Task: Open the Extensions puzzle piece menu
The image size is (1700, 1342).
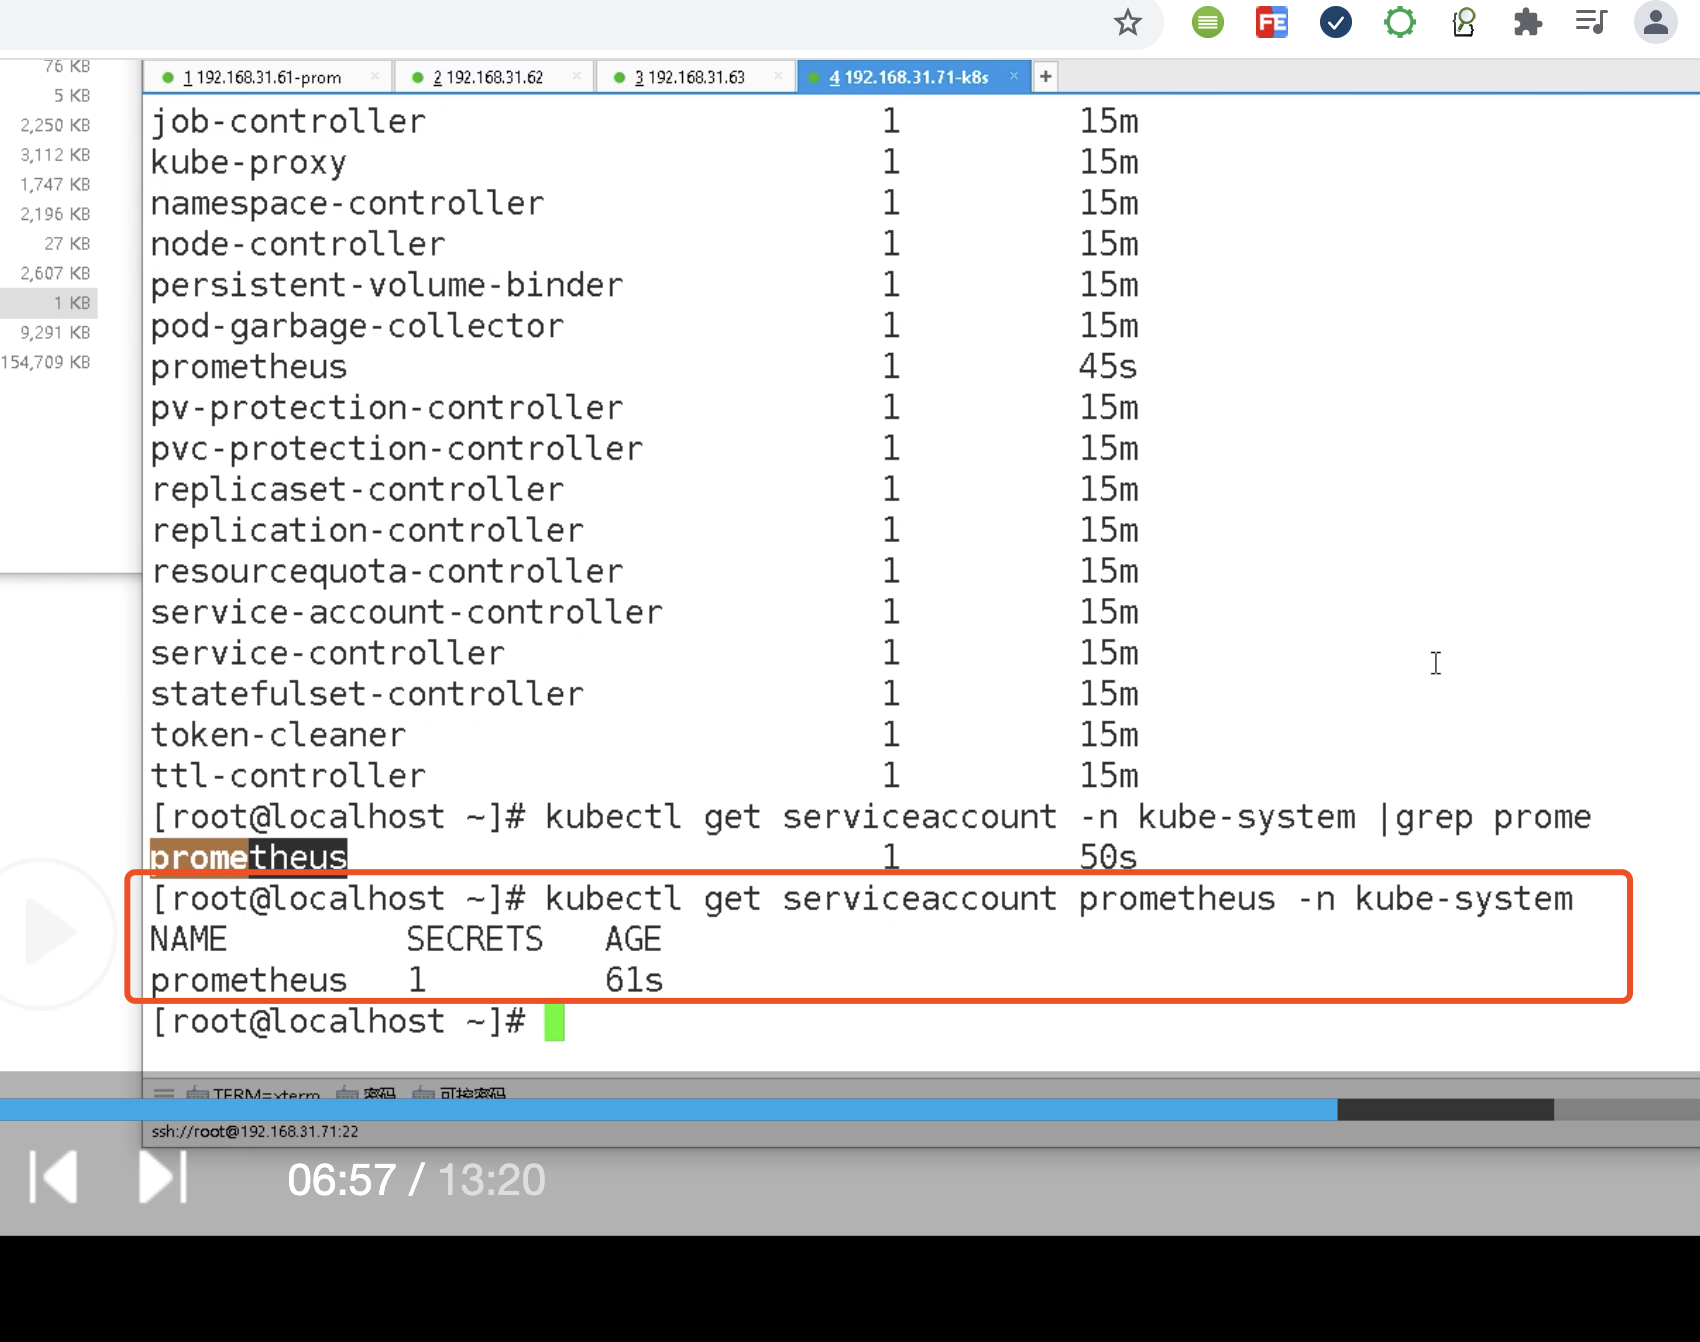Action: 1527,22
